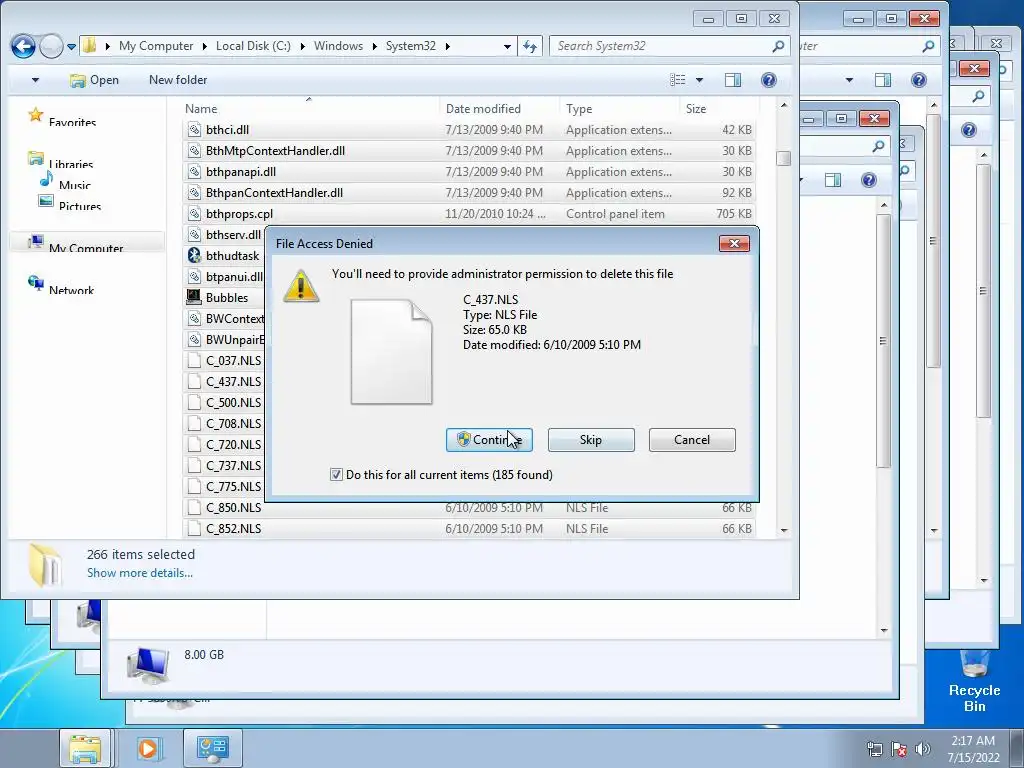
Task: Click Skip in the dialog
Action: pyautogui.click(x=591, y=440)
